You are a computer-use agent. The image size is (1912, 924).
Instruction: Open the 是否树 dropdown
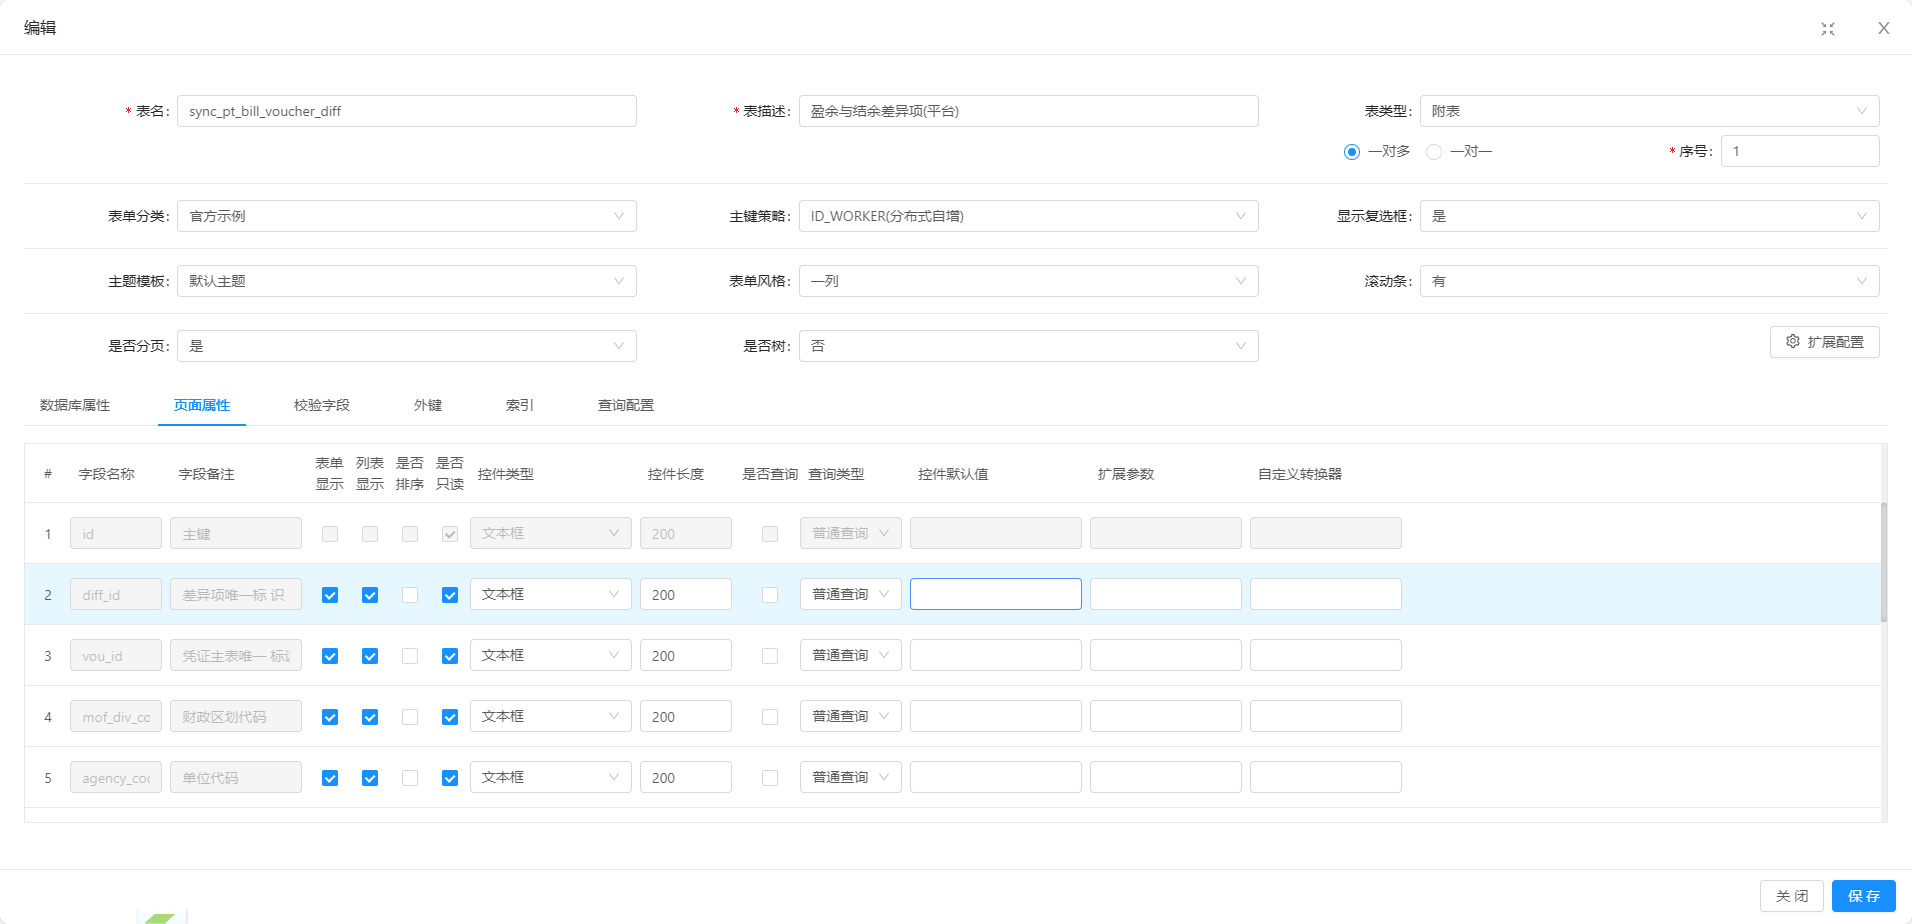click(x=1028, y=346)
